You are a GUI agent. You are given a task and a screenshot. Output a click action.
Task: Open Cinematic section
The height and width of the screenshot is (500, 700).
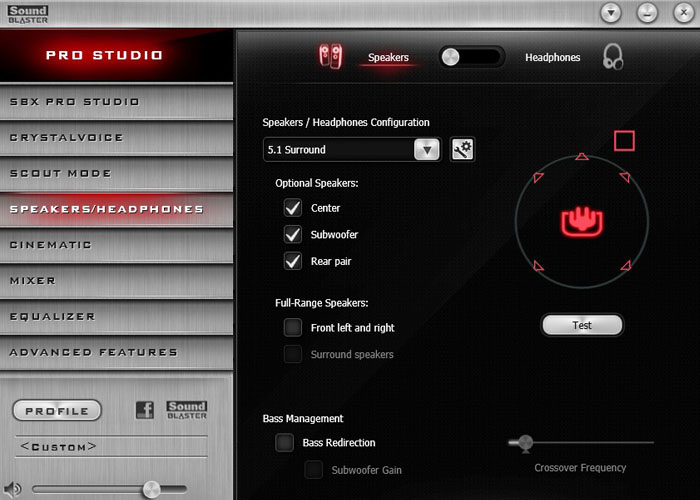(117, 245)
